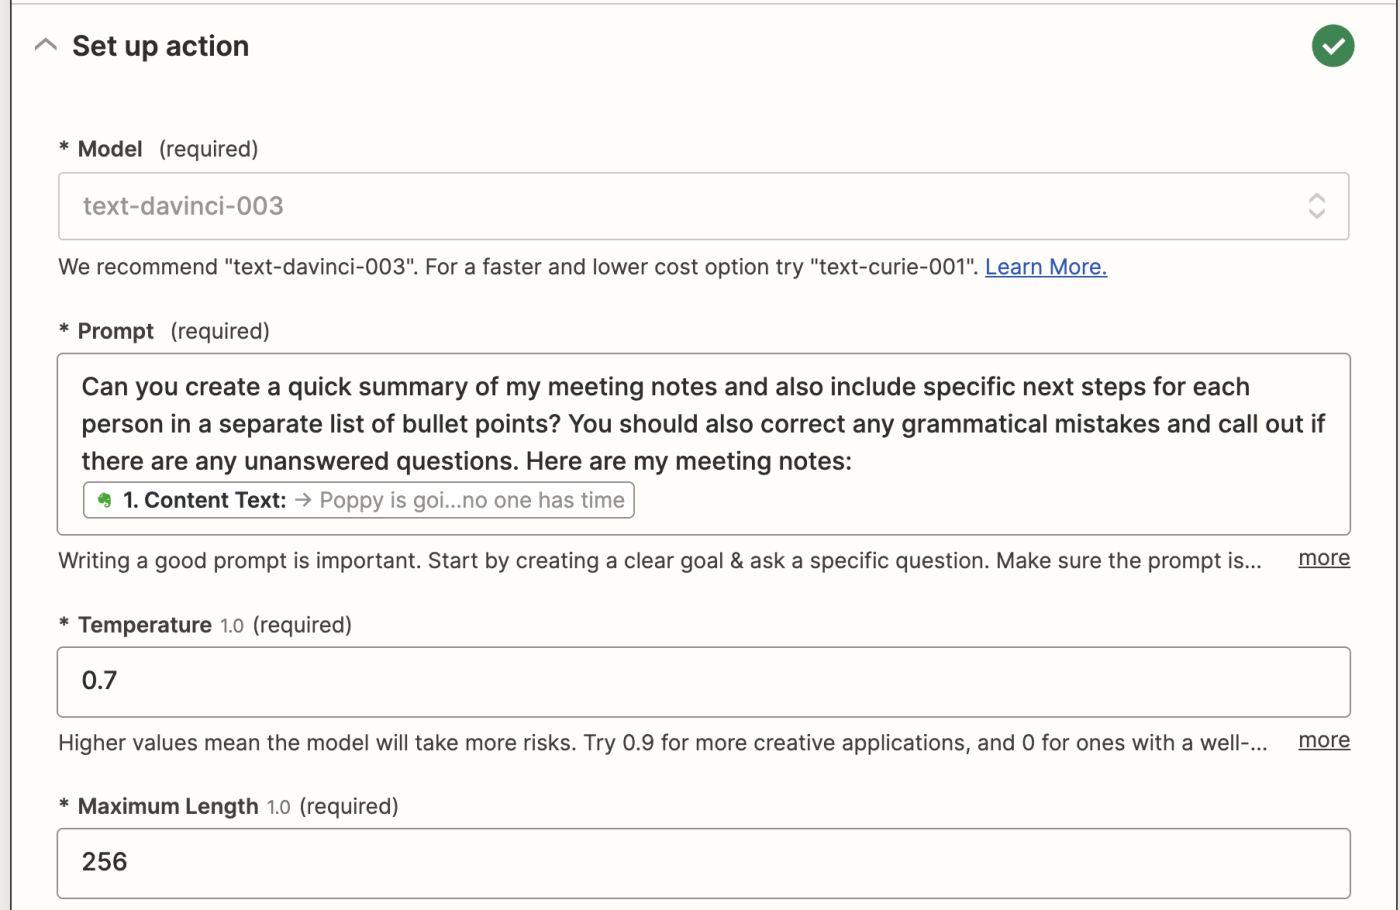The width and height of the screenshot is (1400, 910).
Task: Focus the Temperature field showing 0.7
Action: [703, 682]
